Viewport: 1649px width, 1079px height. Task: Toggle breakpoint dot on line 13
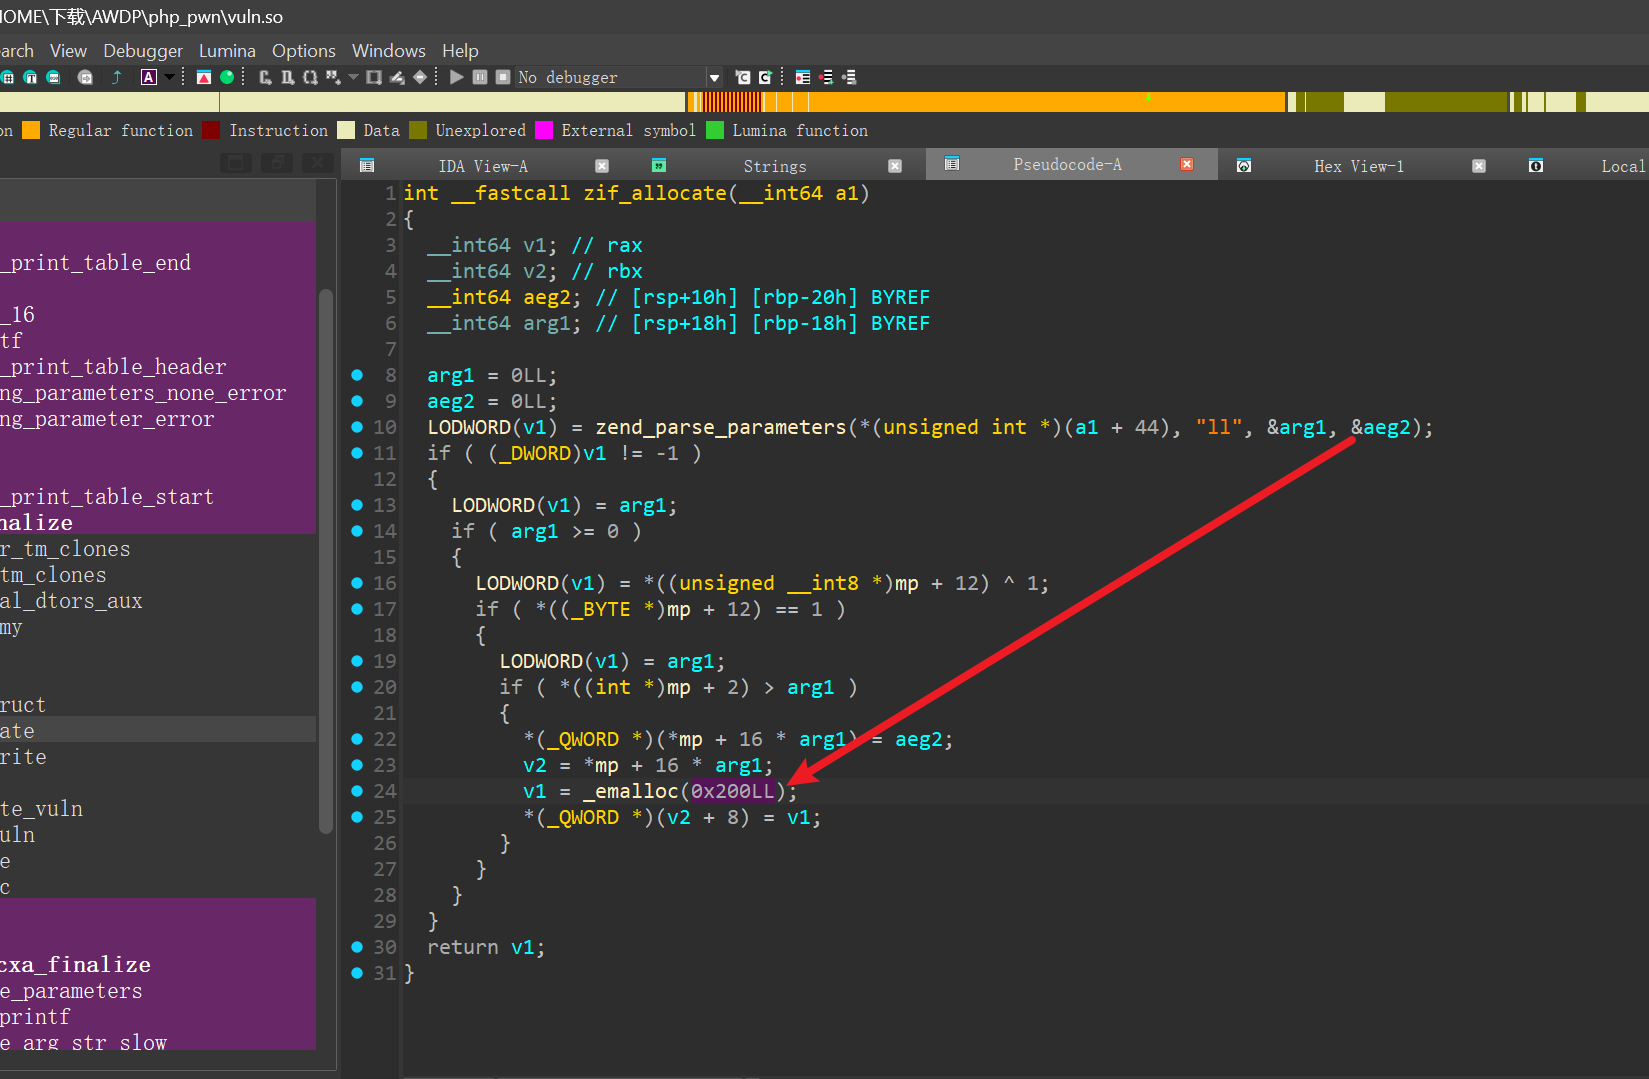[x=357, y=505]
